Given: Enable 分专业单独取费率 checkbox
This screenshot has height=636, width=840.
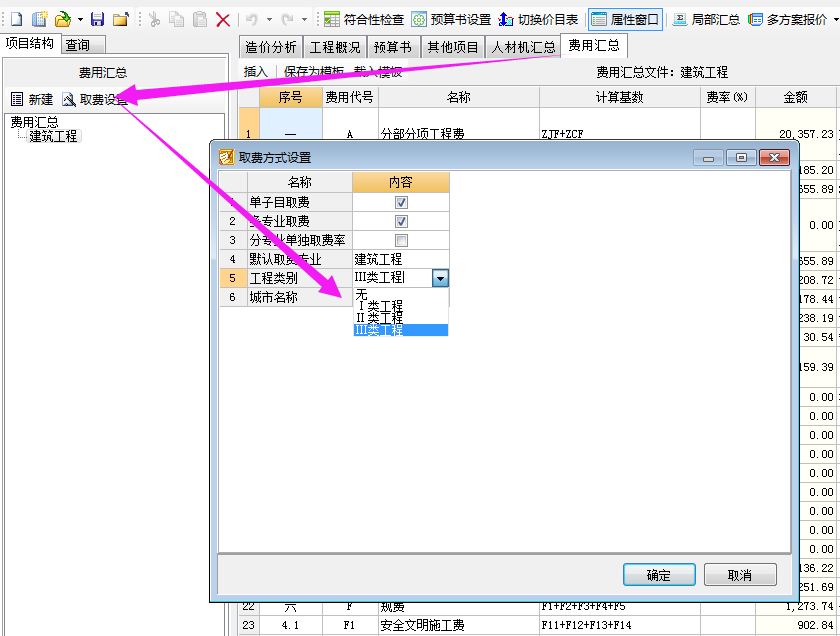Looking at the screenshot, I should 401,240.
